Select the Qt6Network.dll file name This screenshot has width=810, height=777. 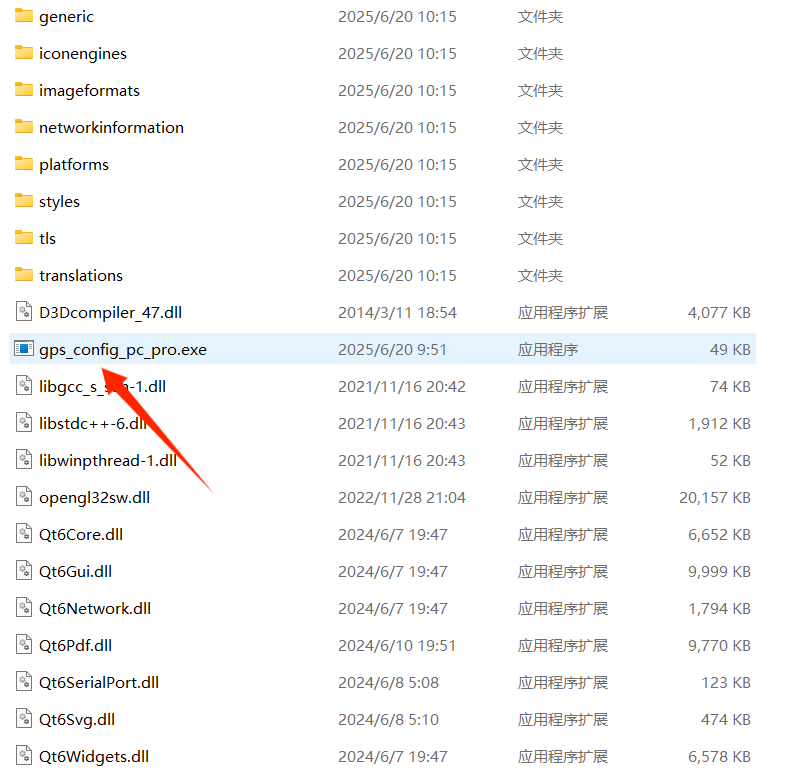pos(95,609)
